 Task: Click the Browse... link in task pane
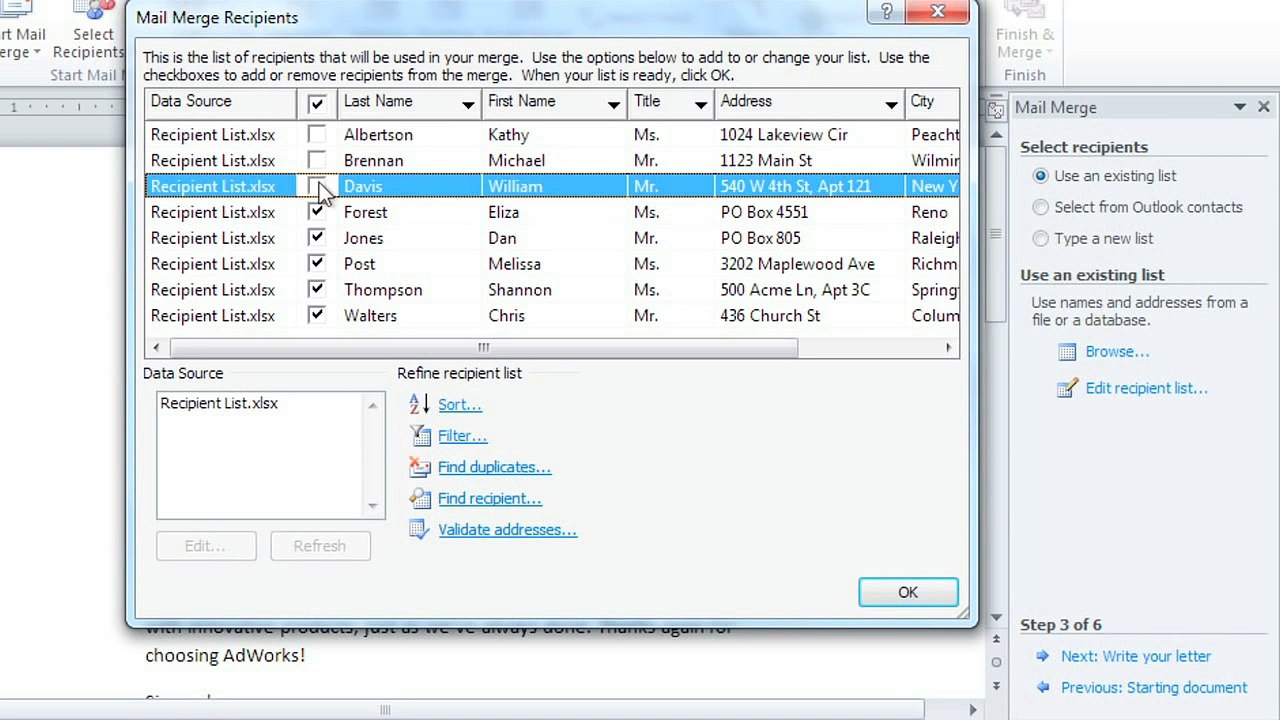(1117, 352)
